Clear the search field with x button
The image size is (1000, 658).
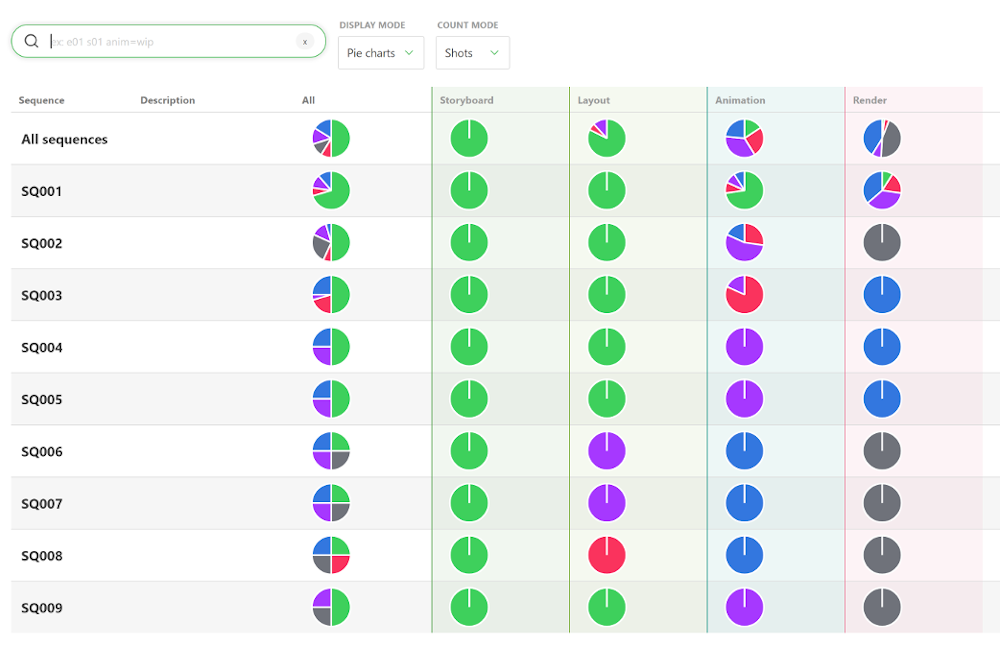[305, 41]
